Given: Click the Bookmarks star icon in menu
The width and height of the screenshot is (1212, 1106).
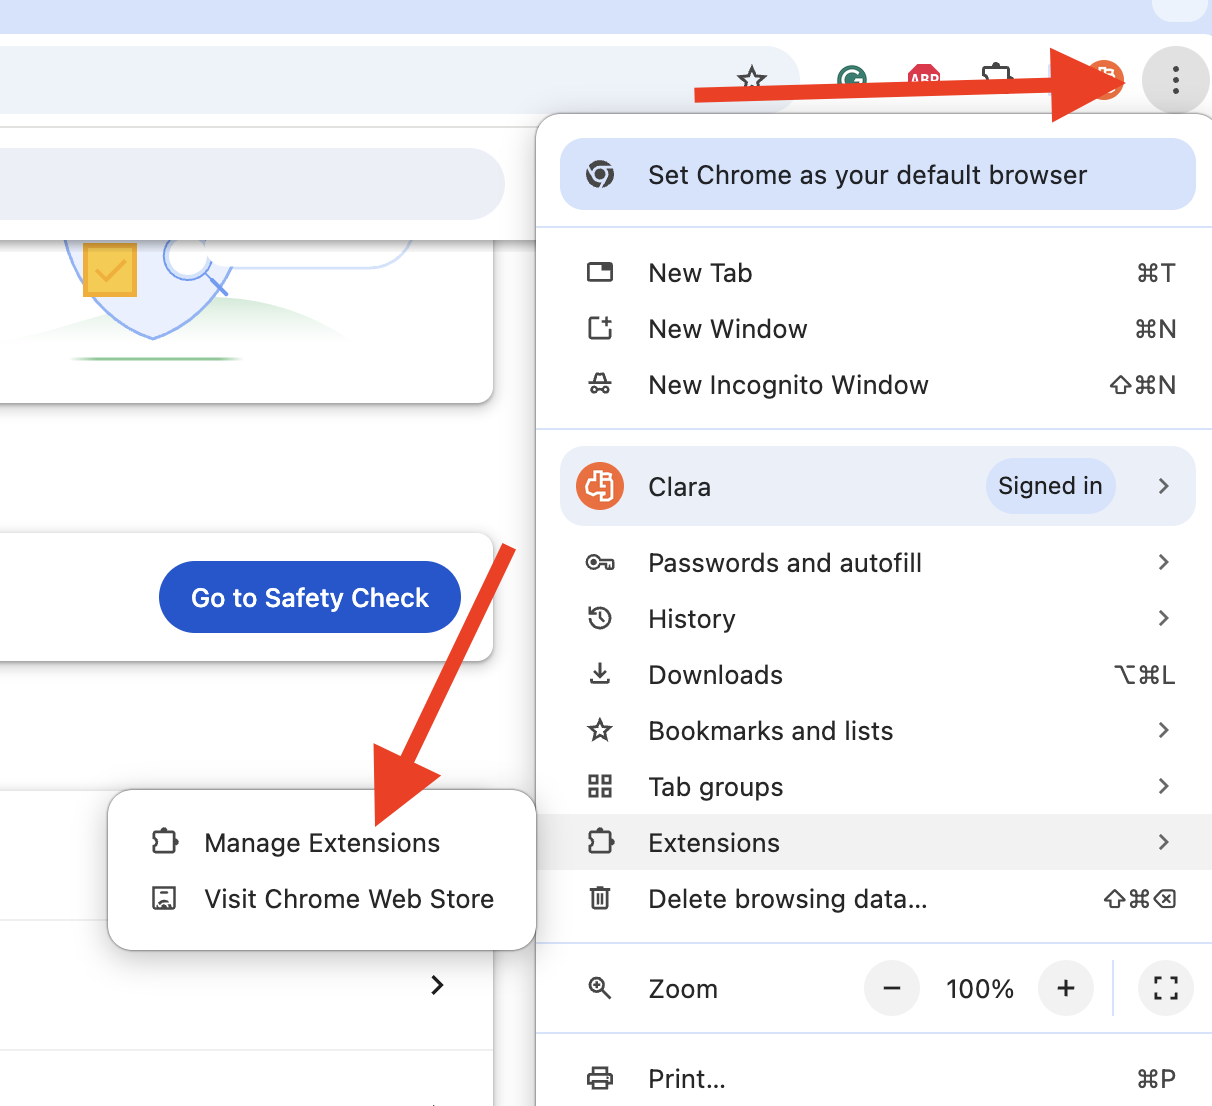Looking at the screenshot, I should [600, 730].
